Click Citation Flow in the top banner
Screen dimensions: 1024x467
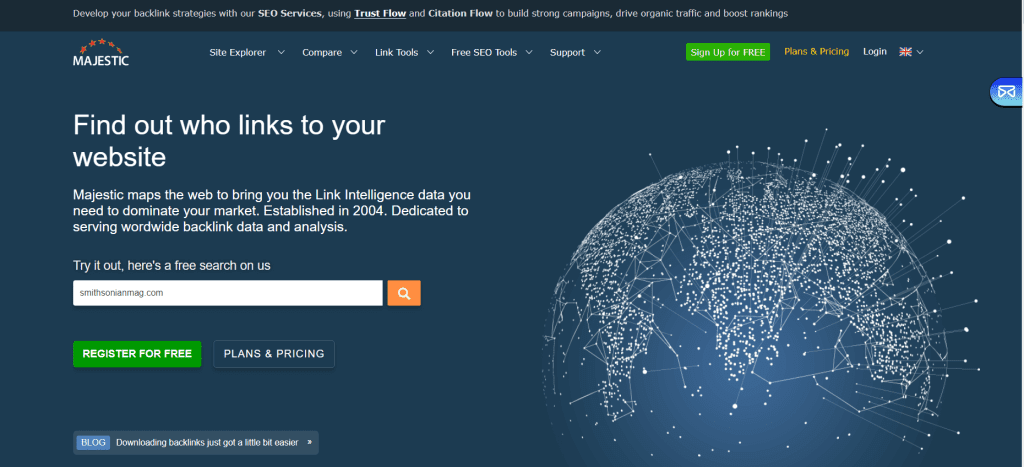(458, 13)
